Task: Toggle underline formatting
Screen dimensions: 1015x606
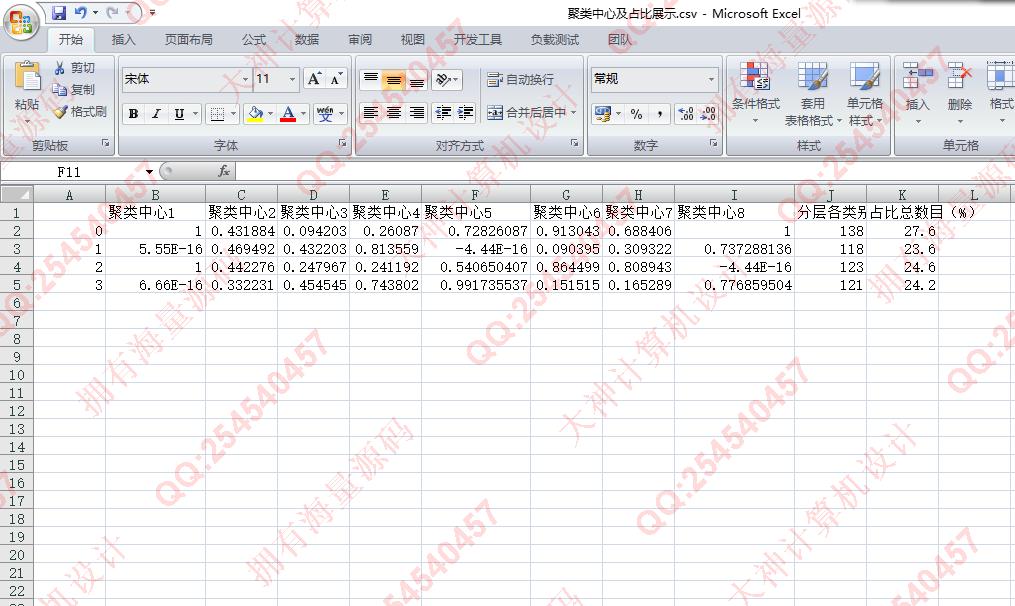Action: point(179,114)
